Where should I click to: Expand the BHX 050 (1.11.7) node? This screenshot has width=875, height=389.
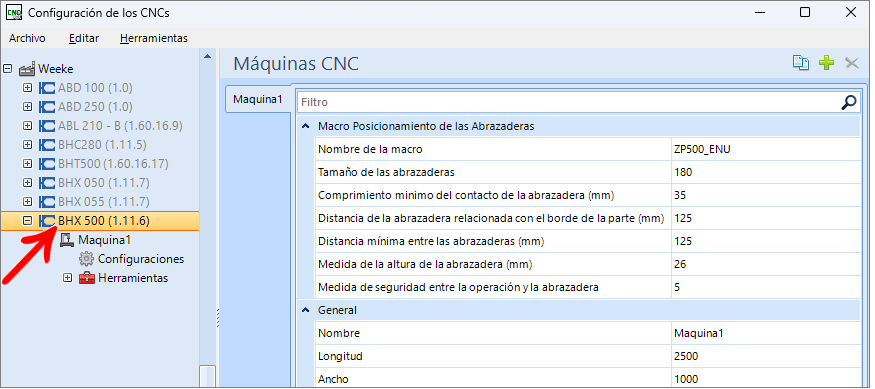click(27, 183)
